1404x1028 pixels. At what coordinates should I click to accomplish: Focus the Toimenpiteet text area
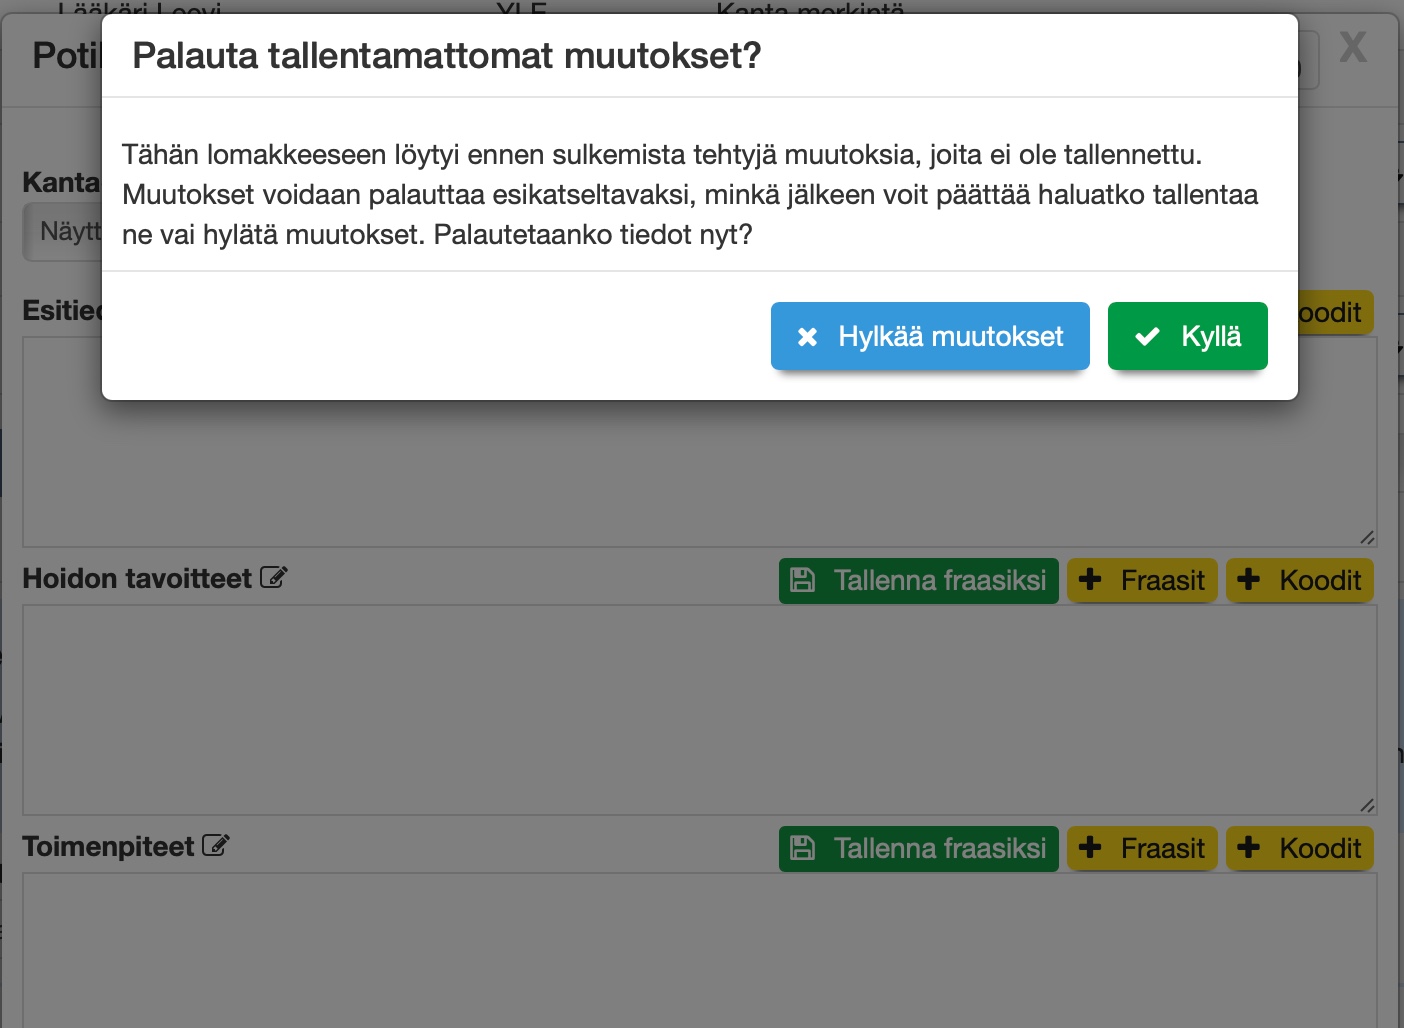(700, 950)
